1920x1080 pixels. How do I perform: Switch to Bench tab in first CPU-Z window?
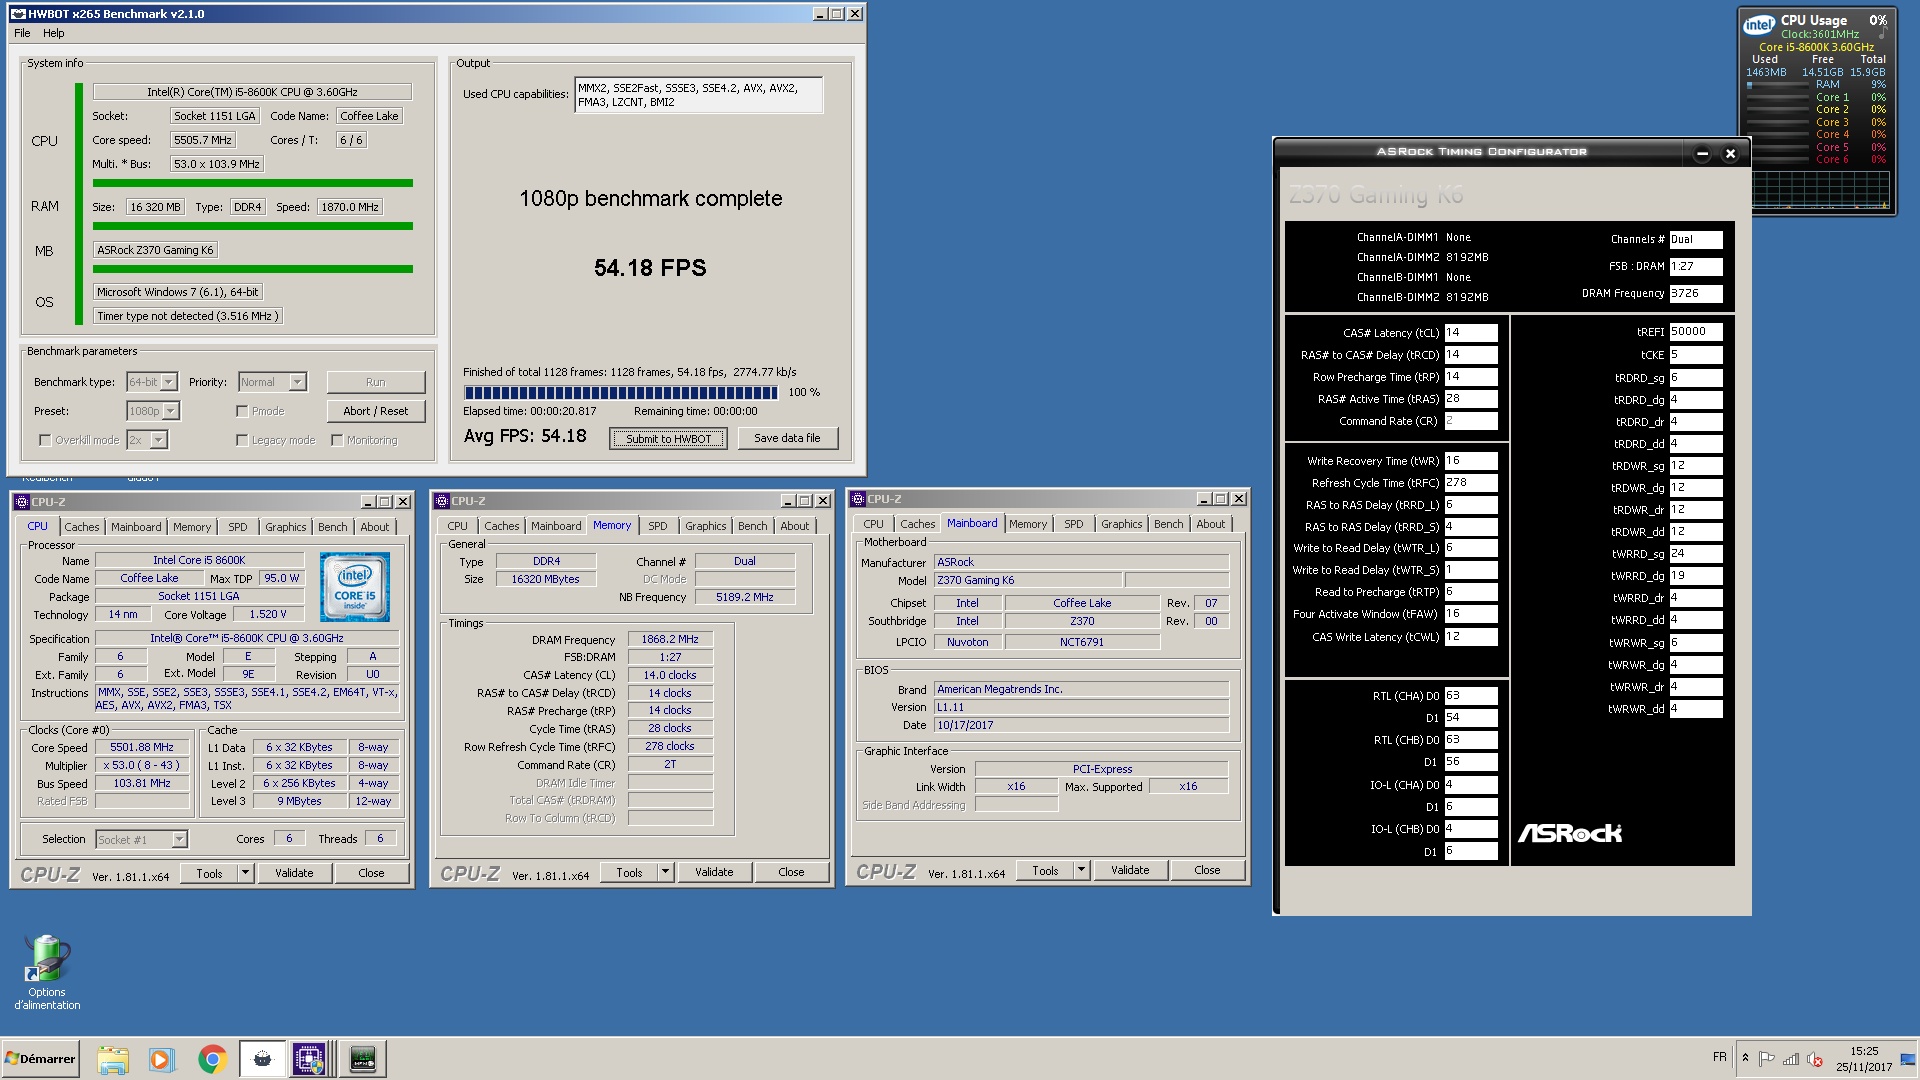tap(333, 527)
